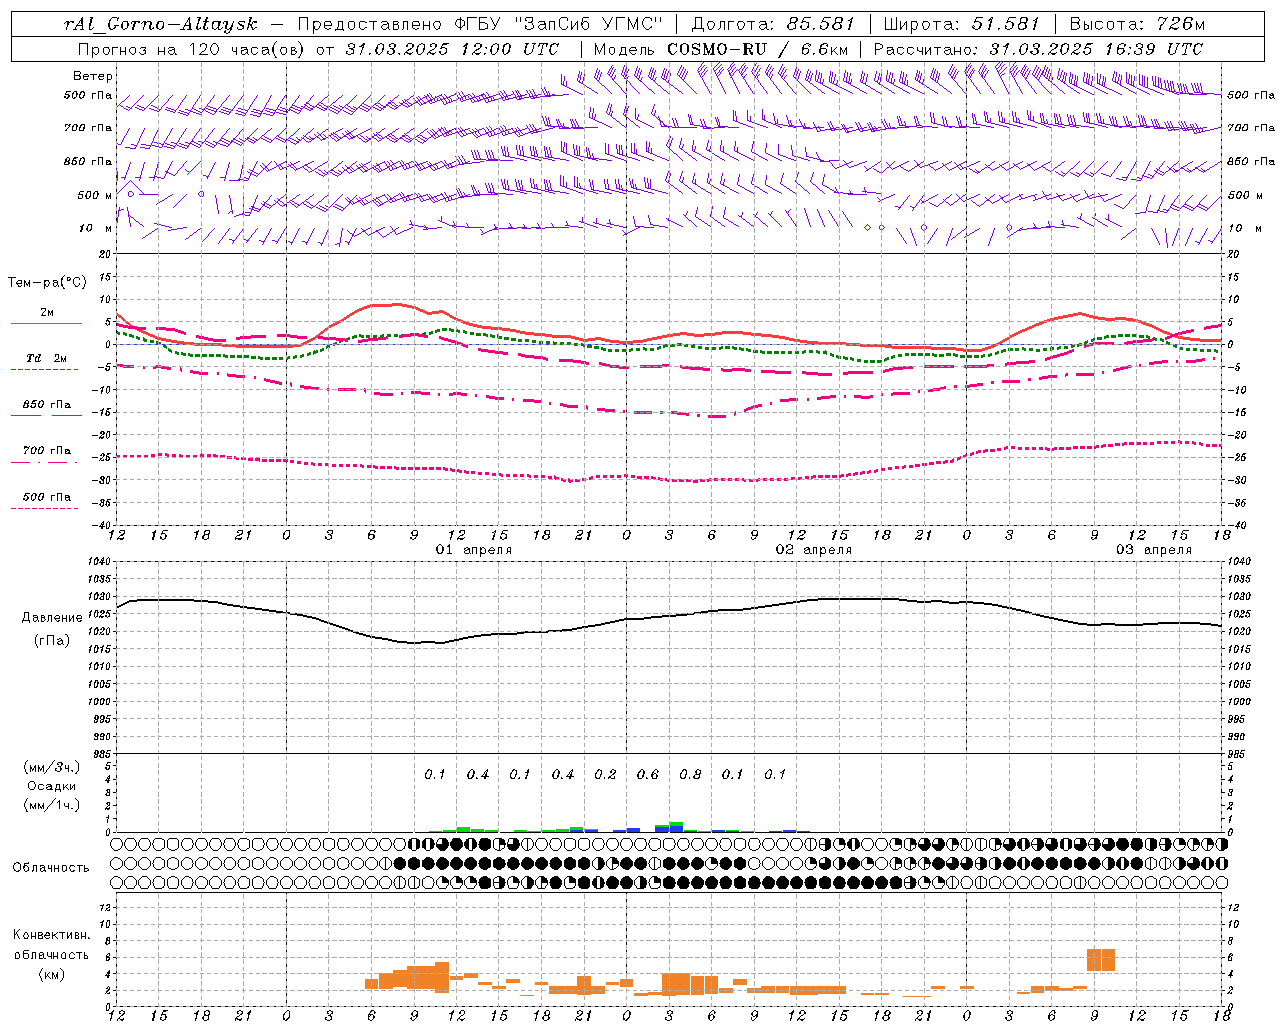Select the latitude value Широта: 51.581
This screenshot has width=1280, height=1024.
tap(962, 24)
